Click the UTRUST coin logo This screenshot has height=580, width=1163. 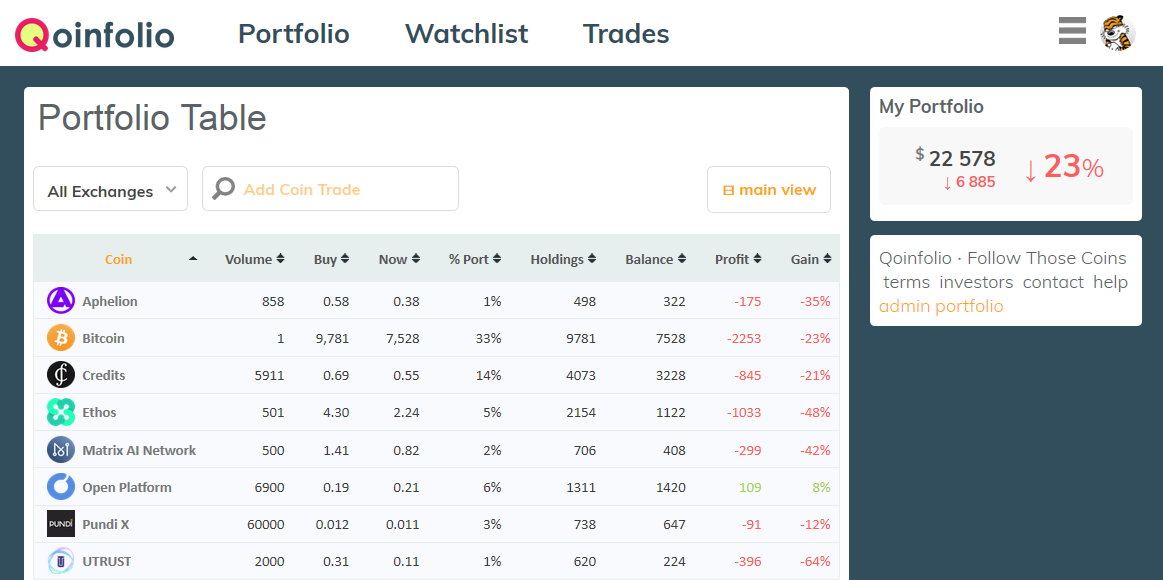coord(61,560)
